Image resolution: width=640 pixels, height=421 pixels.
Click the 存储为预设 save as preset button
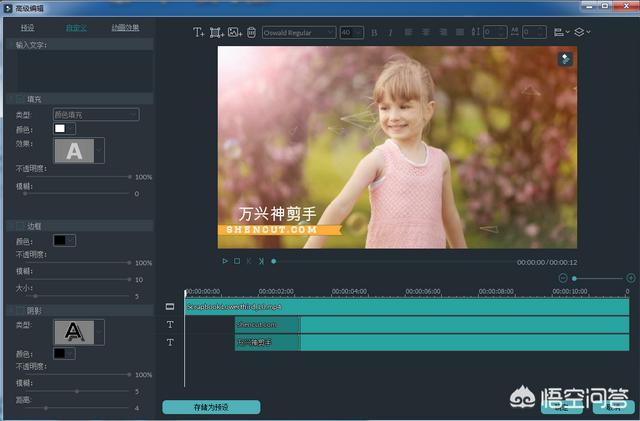(211, 407)
